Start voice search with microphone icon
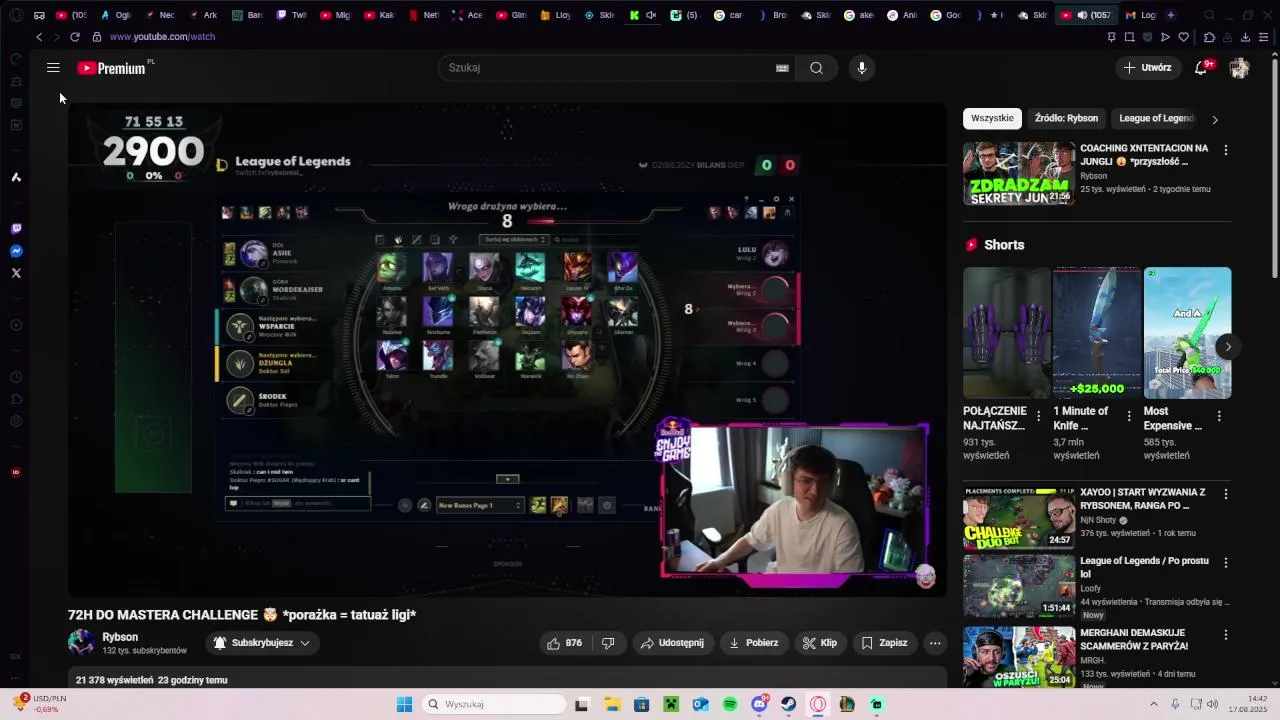Viewport: 1280px width, 720px height. point(862,68)
